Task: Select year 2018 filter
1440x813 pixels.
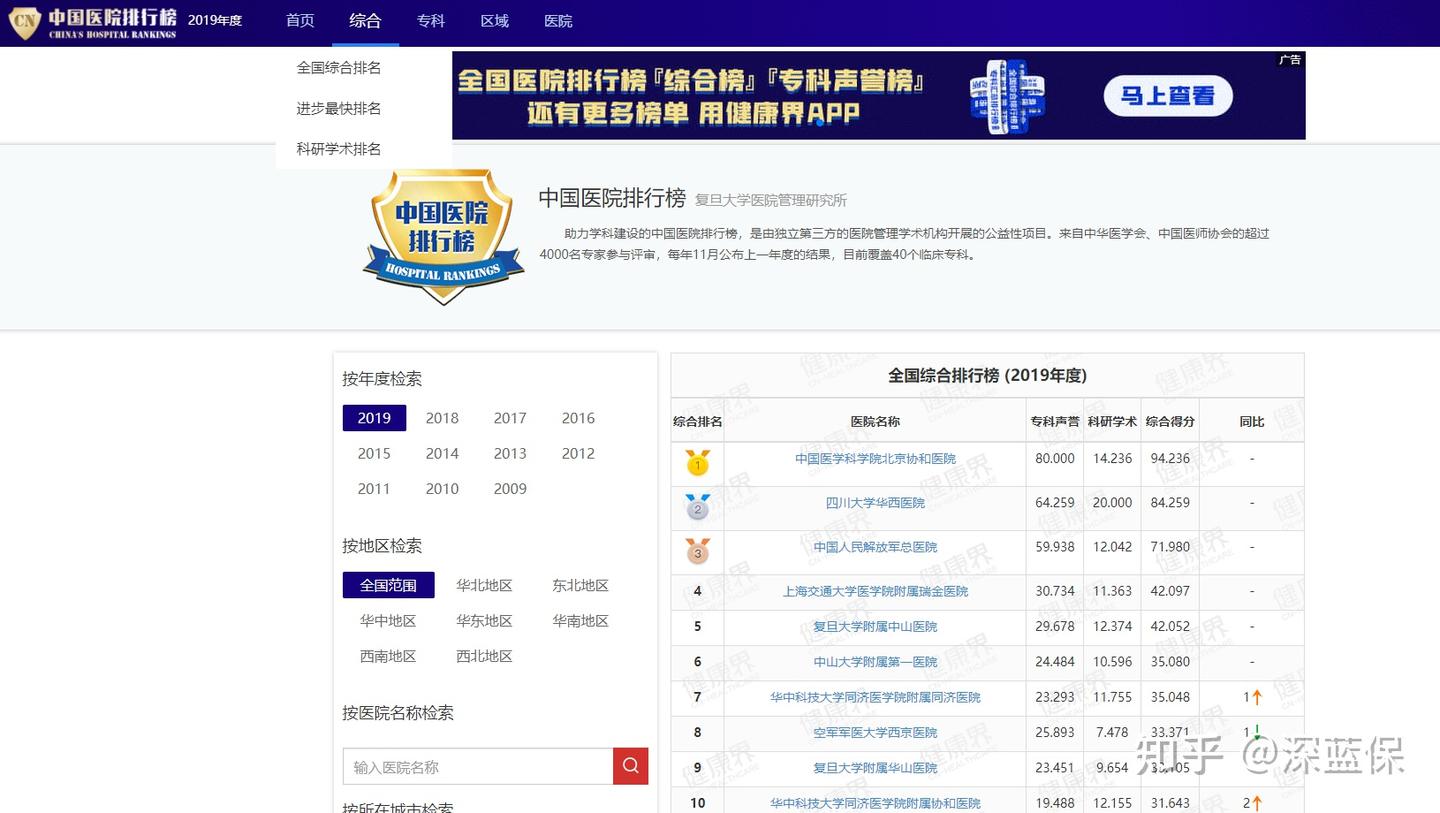Action: click(442, 418)
